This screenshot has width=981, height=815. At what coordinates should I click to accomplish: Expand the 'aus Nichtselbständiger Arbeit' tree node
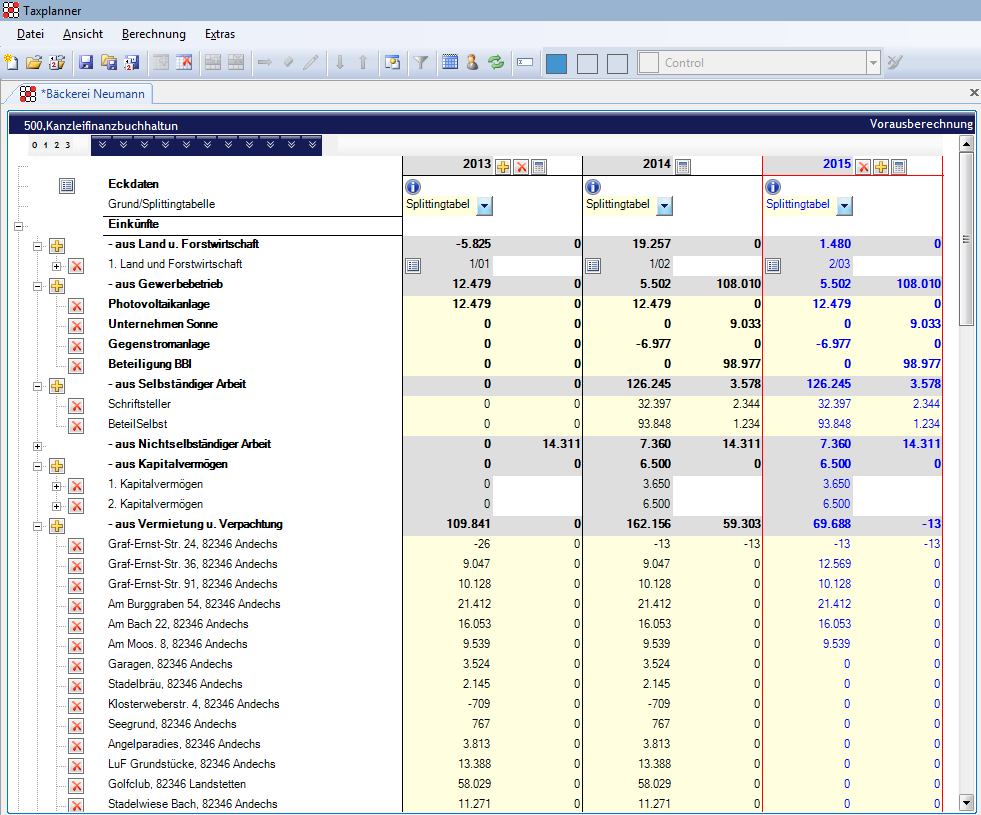37,445
